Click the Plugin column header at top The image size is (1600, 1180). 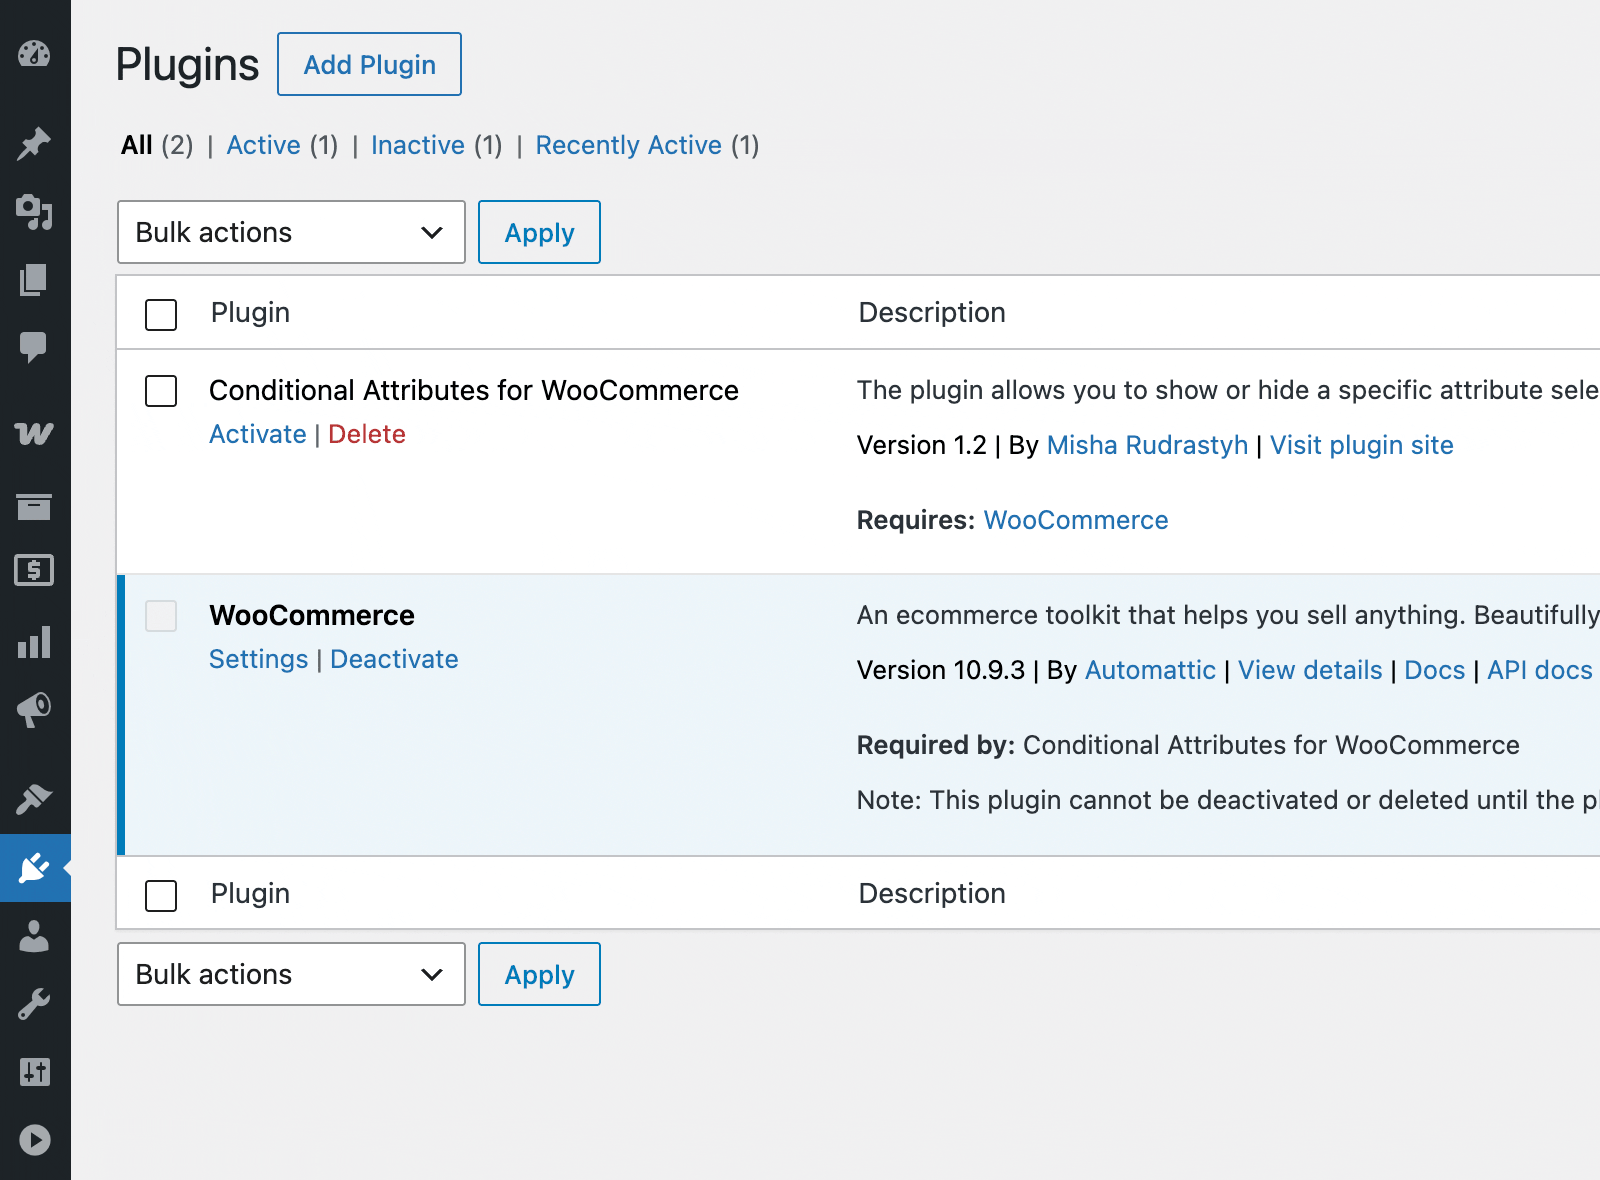(x=250, y=313)
